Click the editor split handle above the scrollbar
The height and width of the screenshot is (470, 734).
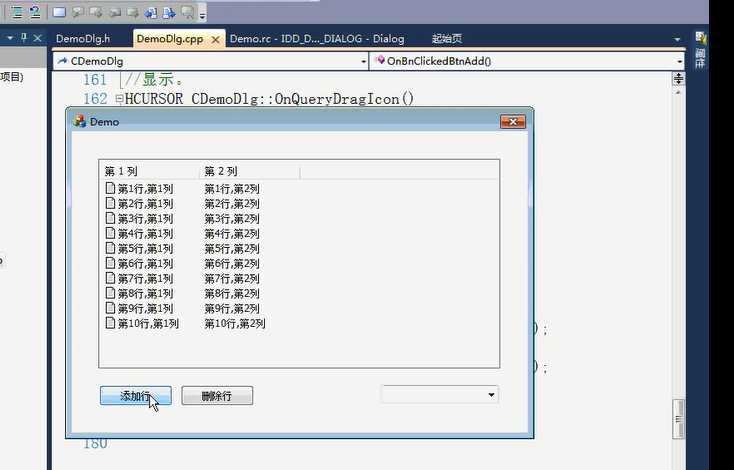[x=678, y=79]
